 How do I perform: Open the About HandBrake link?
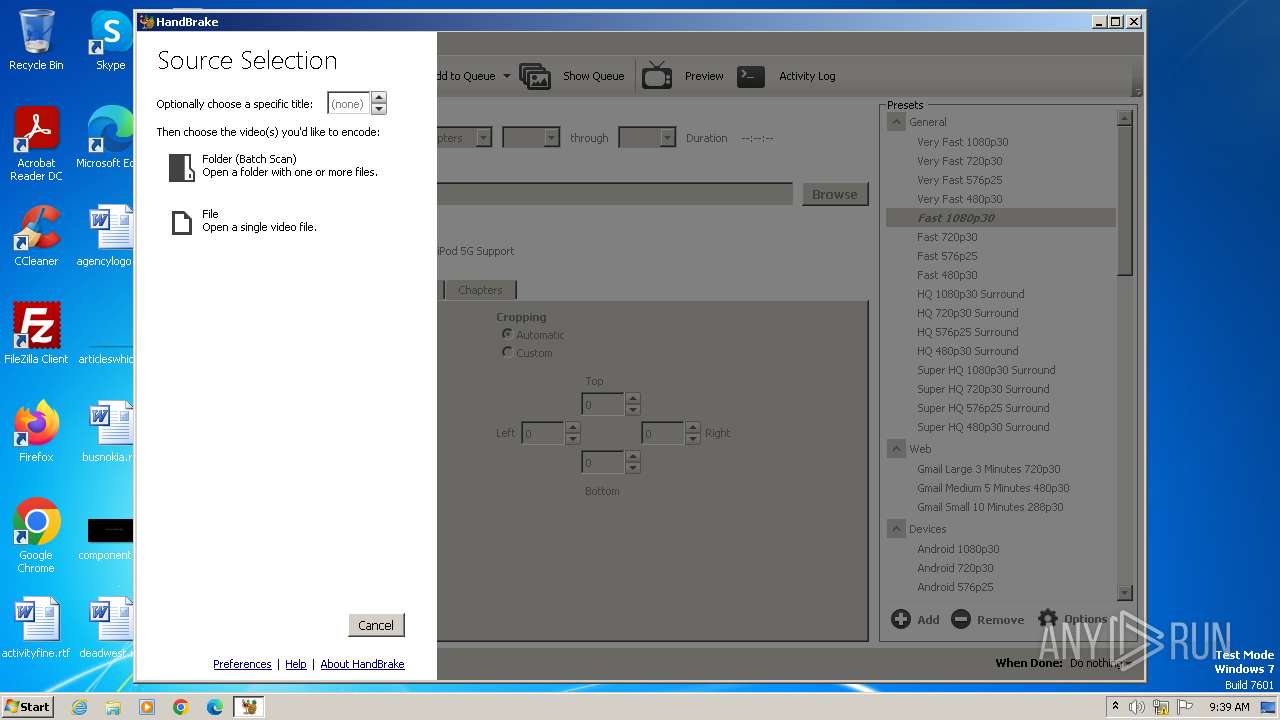tap(362, 664)
